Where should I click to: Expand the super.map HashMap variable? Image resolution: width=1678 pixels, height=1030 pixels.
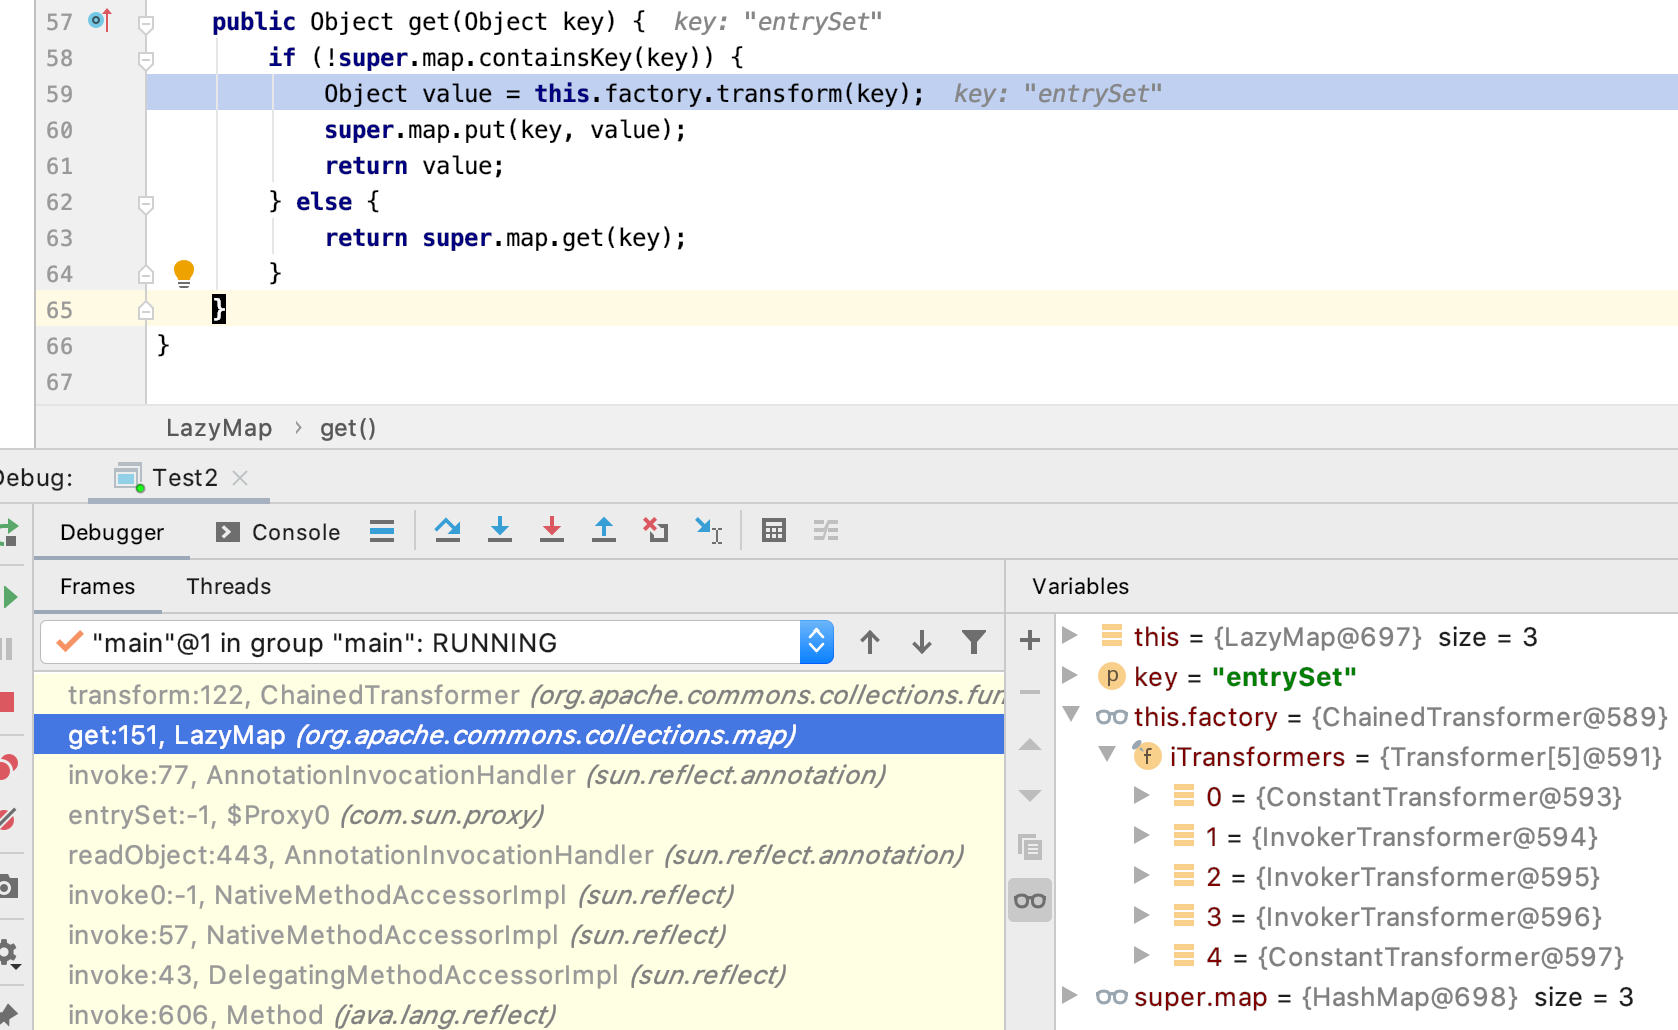click(x=1070, y=995)
